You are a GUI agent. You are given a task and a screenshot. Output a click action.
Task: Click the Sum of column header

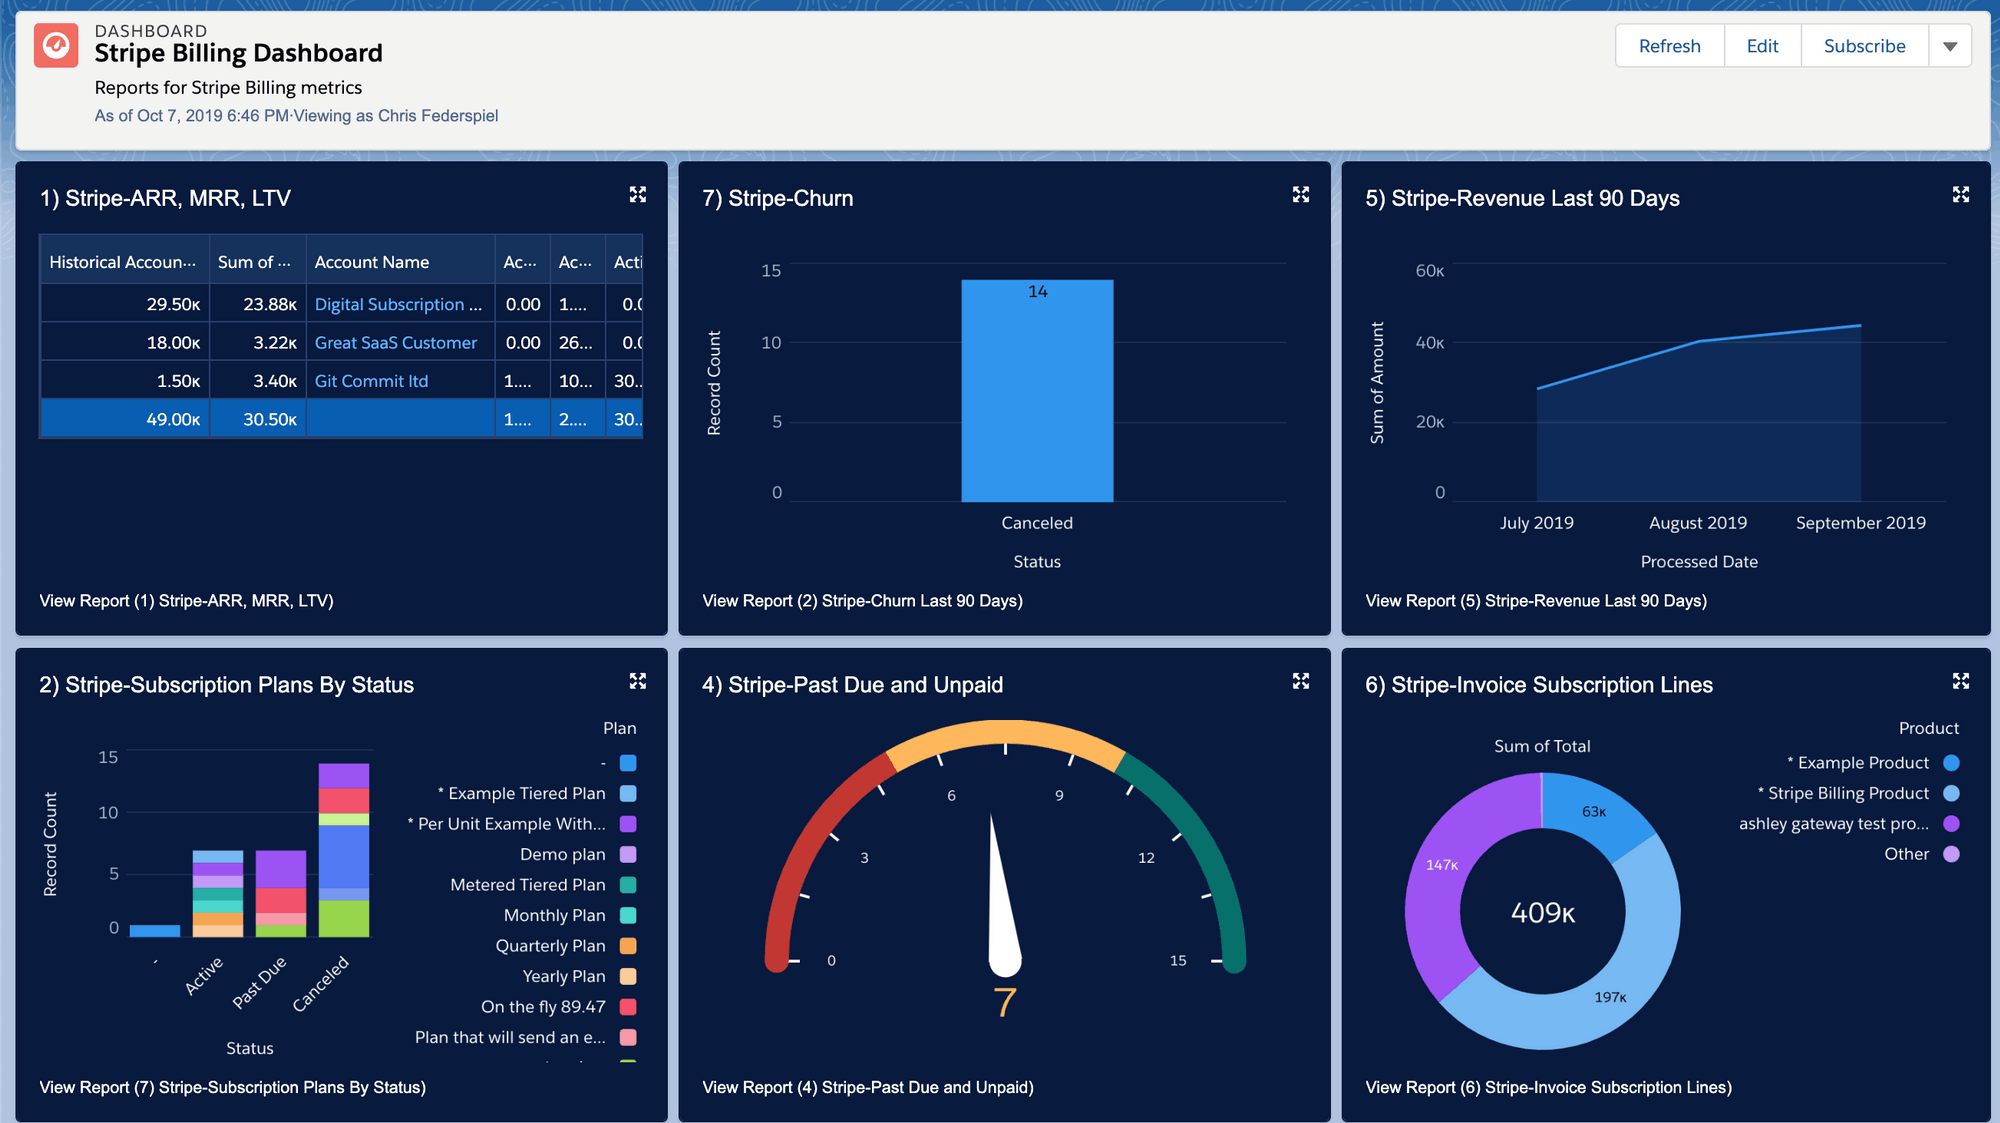tap(257, 262)
